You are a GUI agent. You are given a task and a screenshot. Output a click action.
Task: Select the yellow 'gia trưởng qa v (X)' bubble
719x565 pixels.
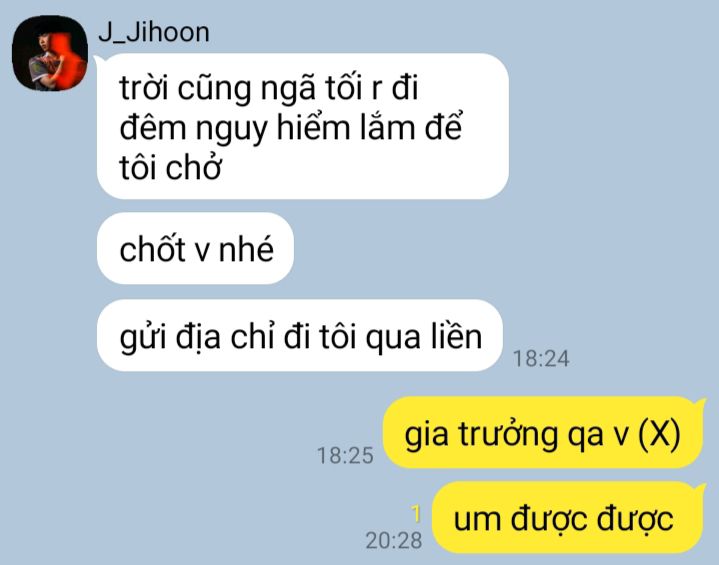point(543,432)
